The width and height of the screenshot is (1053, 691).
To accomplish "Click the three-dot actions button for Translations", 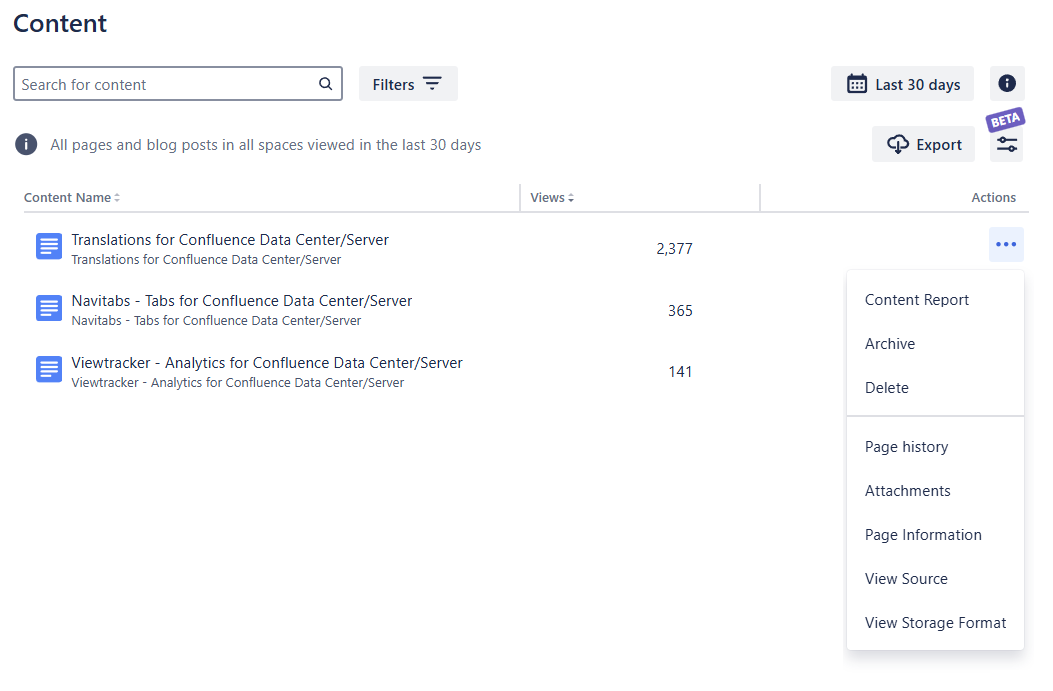I will (x=1006, y=245).
